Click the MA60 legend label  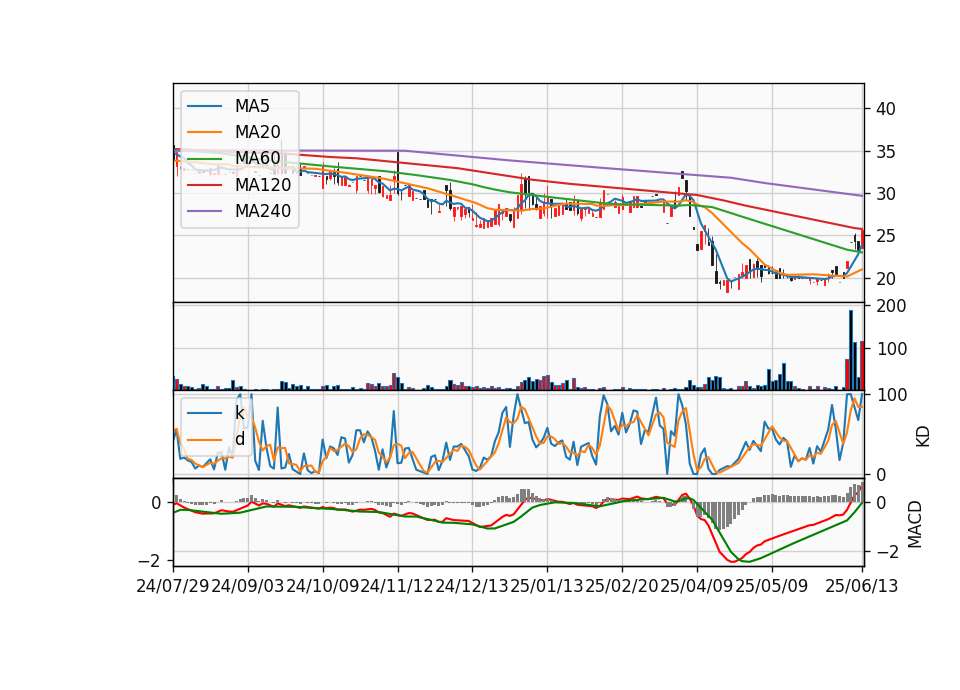point(257,159)
